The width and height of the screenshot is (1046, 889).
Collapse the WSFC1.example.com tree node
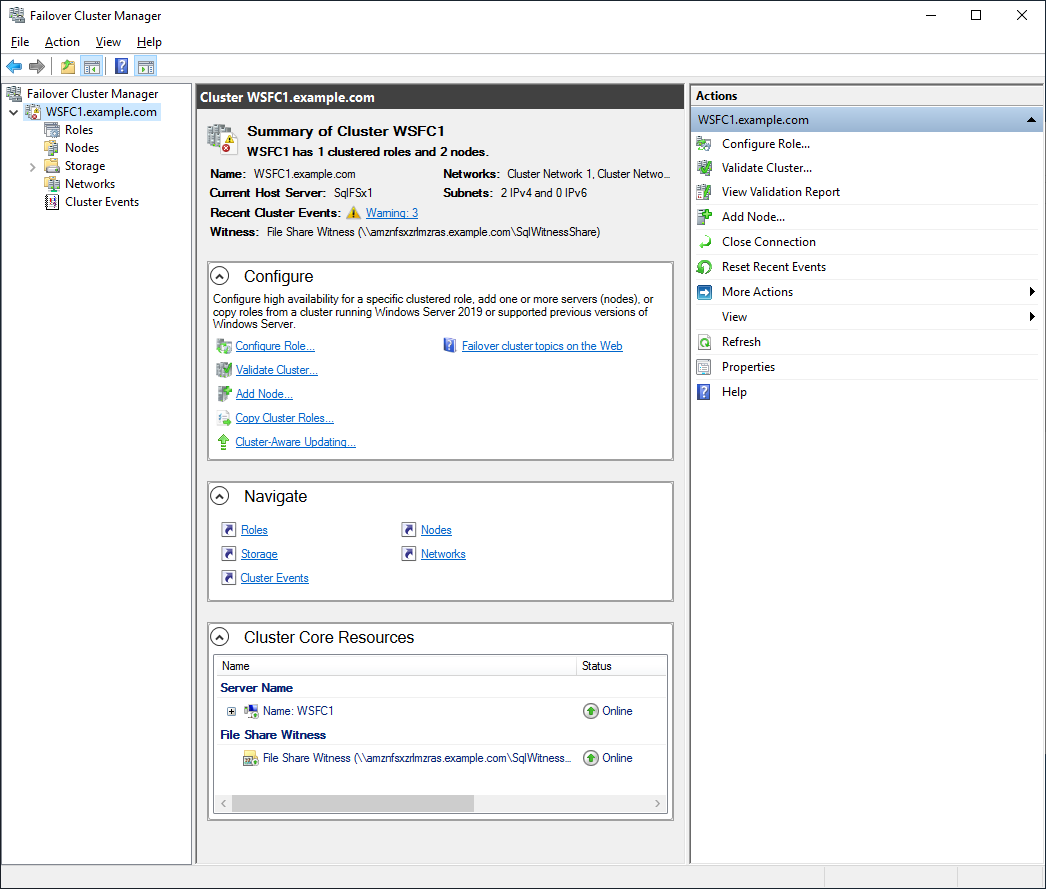[x=13, y=112]
